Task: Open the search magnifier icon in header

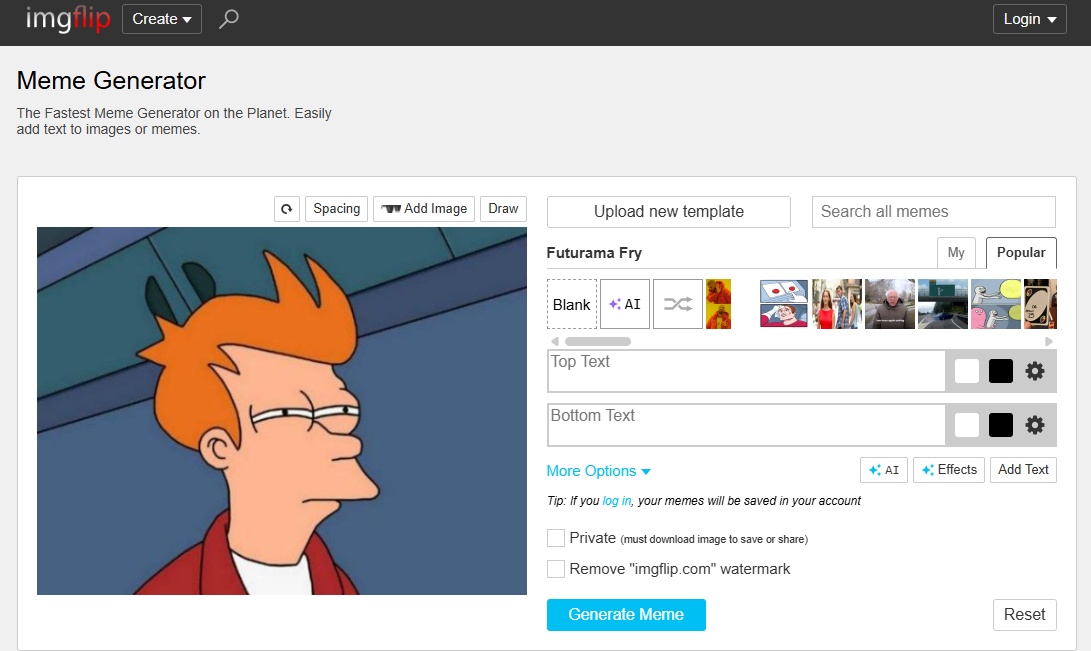Action: tap(229, 19)
